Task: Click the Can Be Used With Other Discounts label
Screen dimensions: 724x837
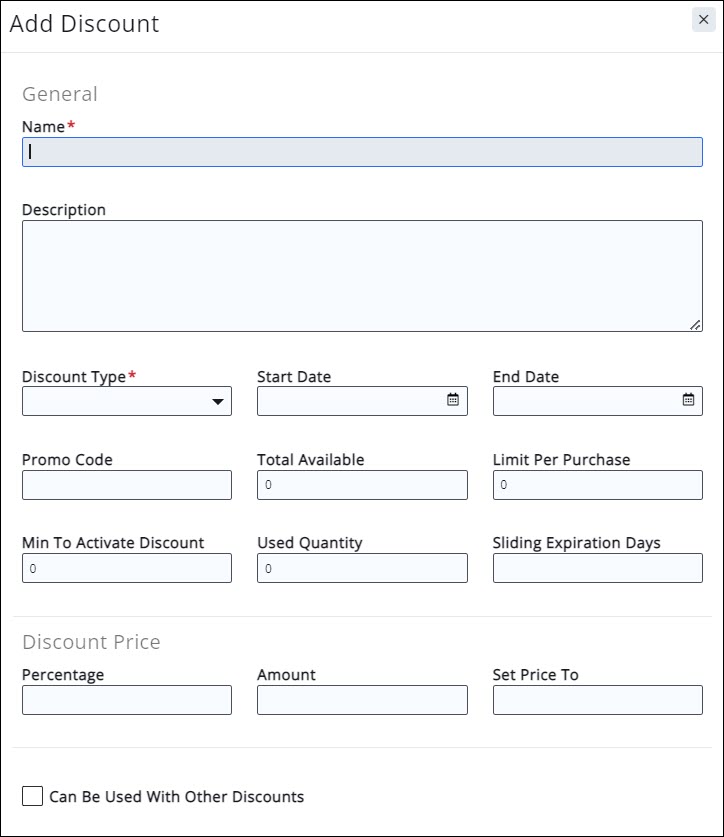Action: tap(176, 797)
